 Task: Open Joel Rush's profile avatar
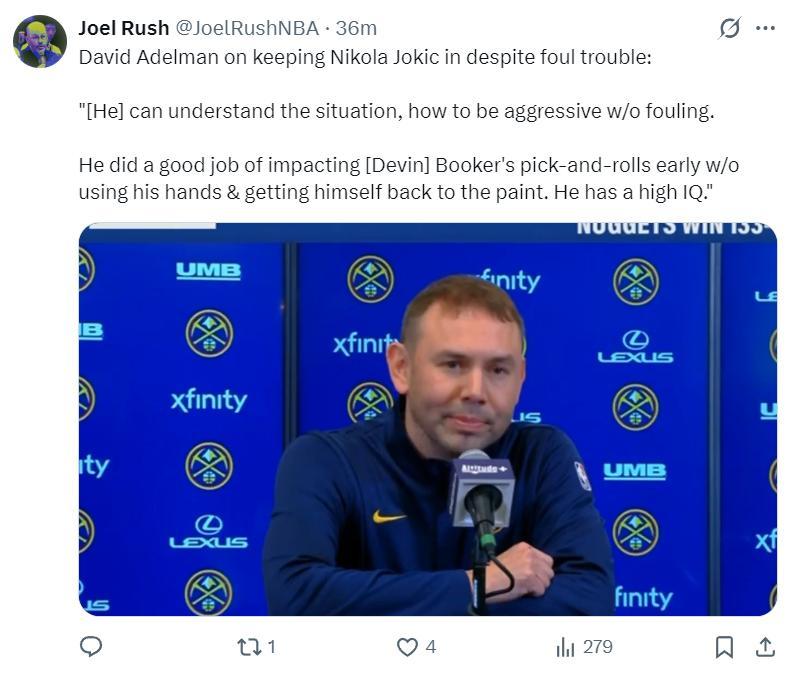click(40, 41)
